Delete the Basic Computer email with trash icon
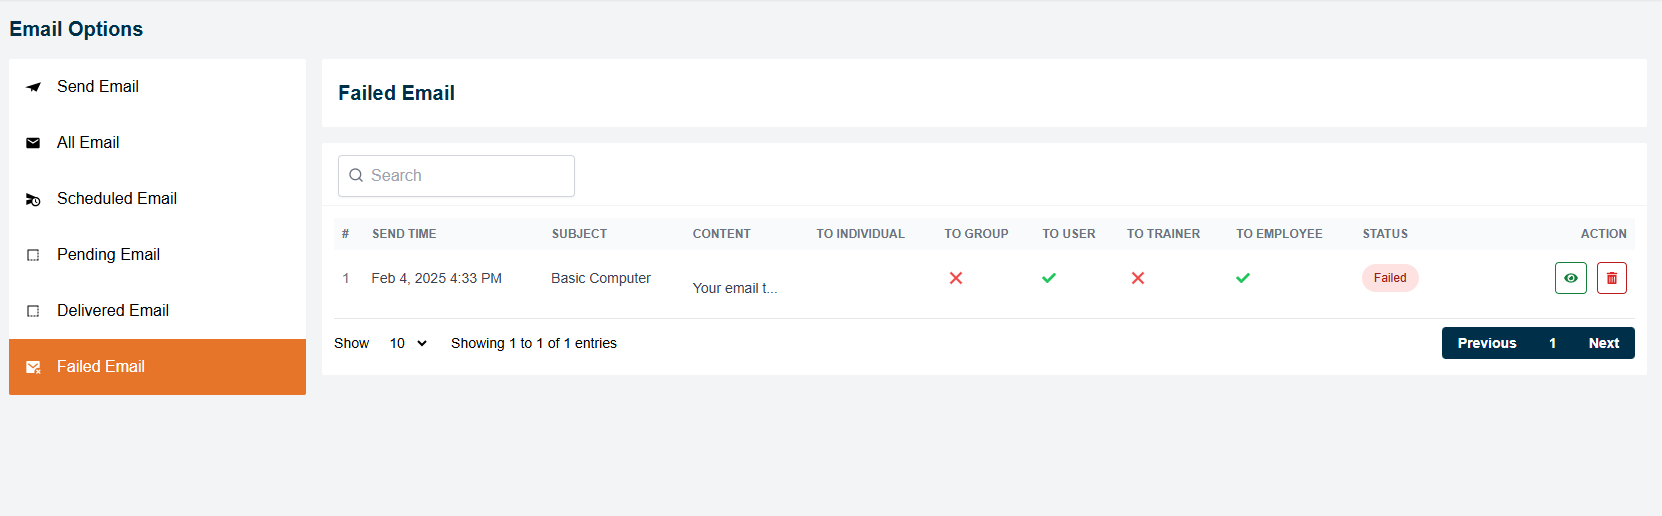The height and width of the screenshot is (516, 1662). [x=1611, y=278]
